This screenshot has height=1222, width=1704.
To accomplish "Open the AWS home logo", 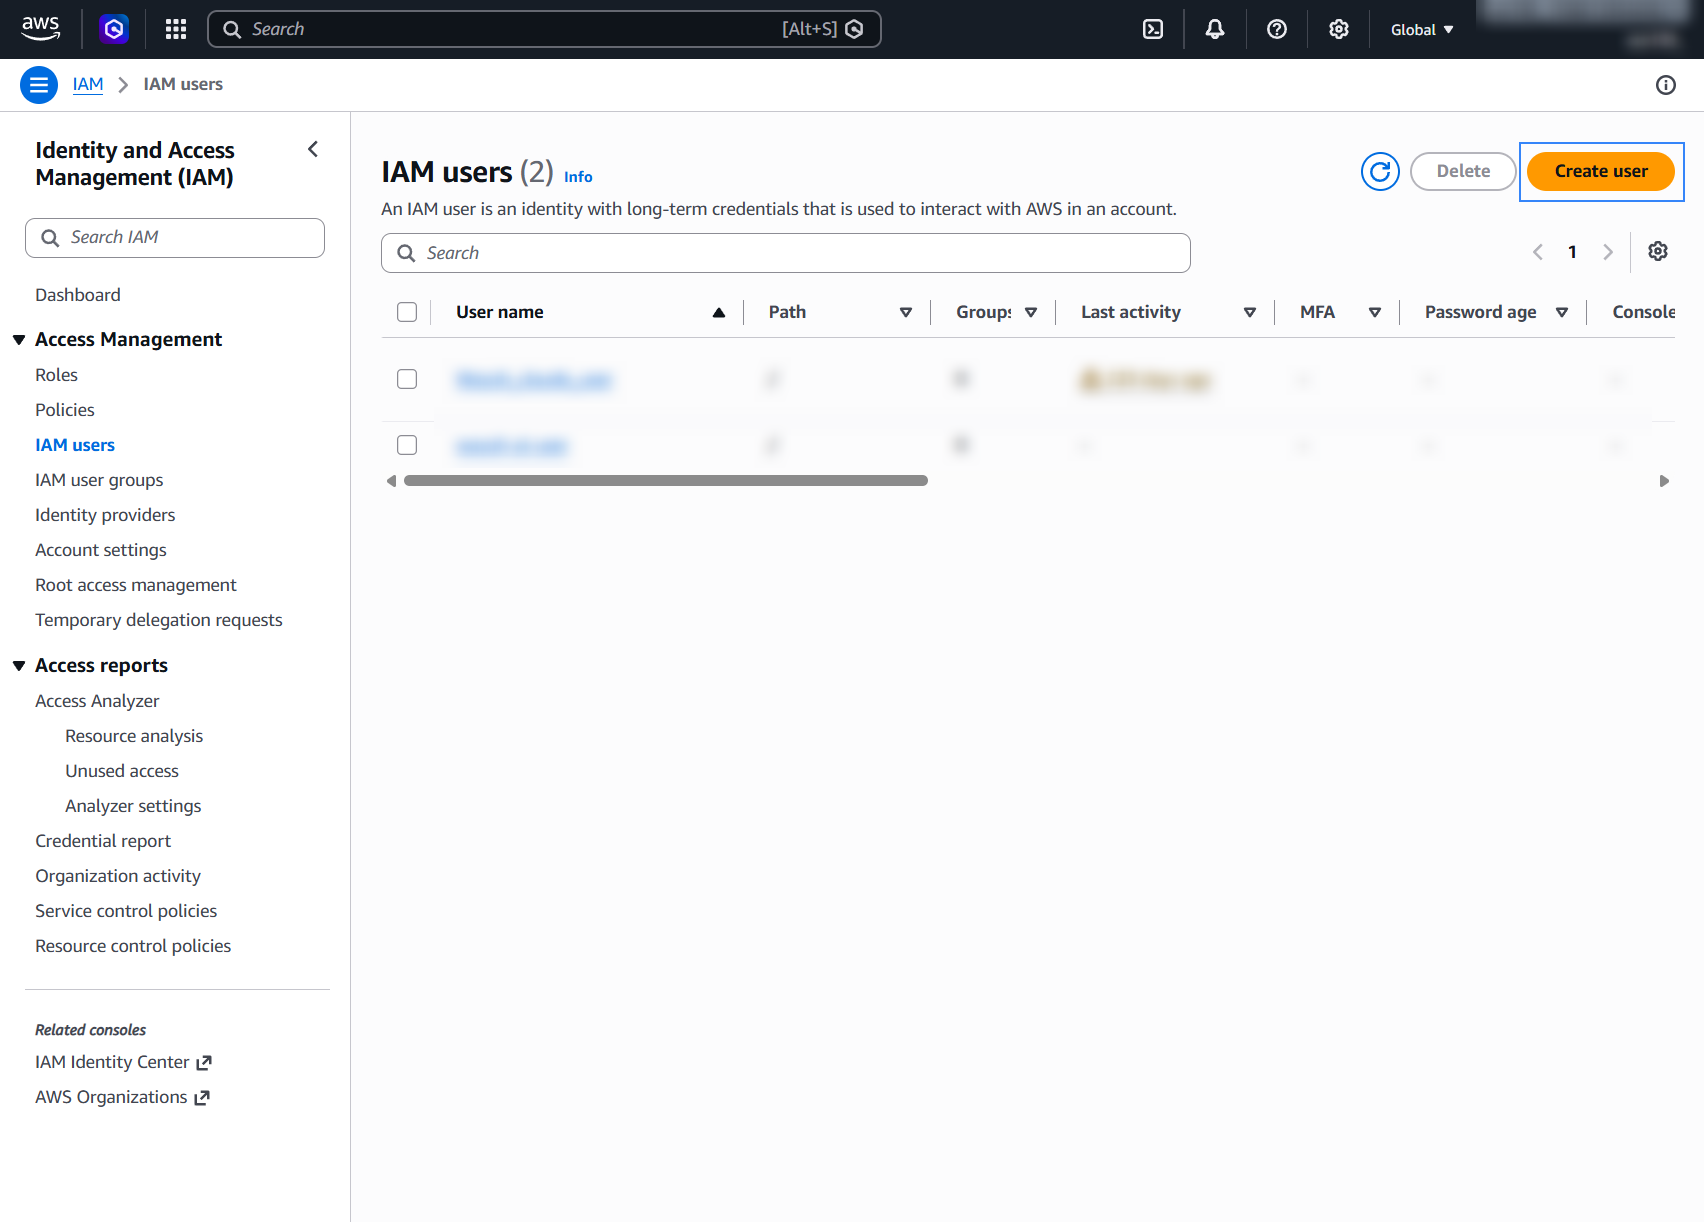I will pos(41,29).
